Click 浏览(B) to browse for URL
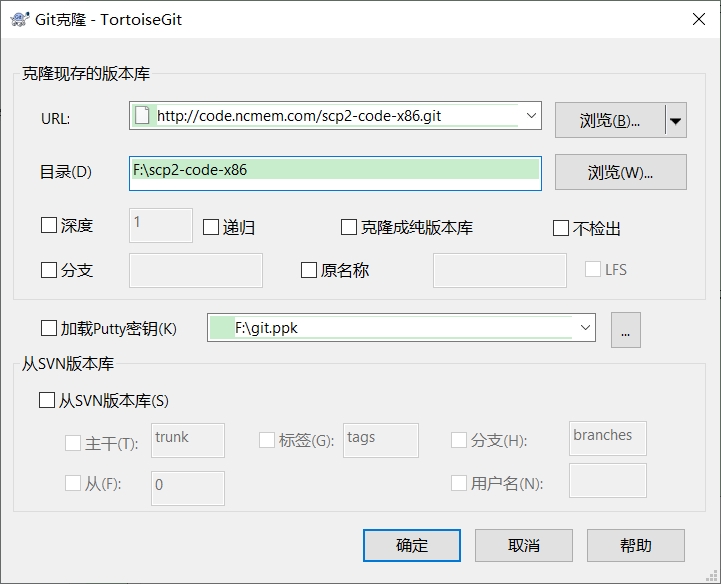This screenshot has height=584, width=721. click(609, 121)
